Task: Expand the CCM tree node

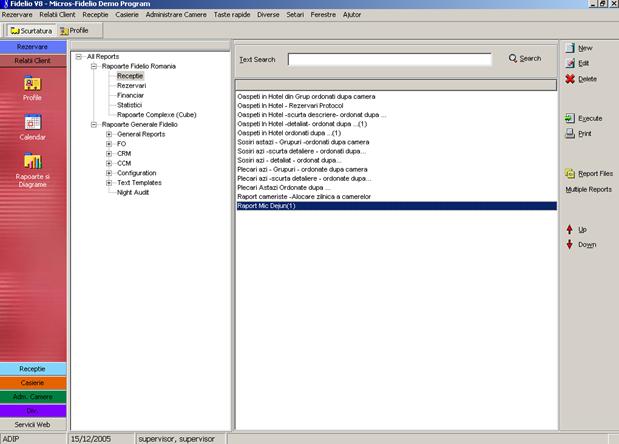Action: tap(109, 163)
